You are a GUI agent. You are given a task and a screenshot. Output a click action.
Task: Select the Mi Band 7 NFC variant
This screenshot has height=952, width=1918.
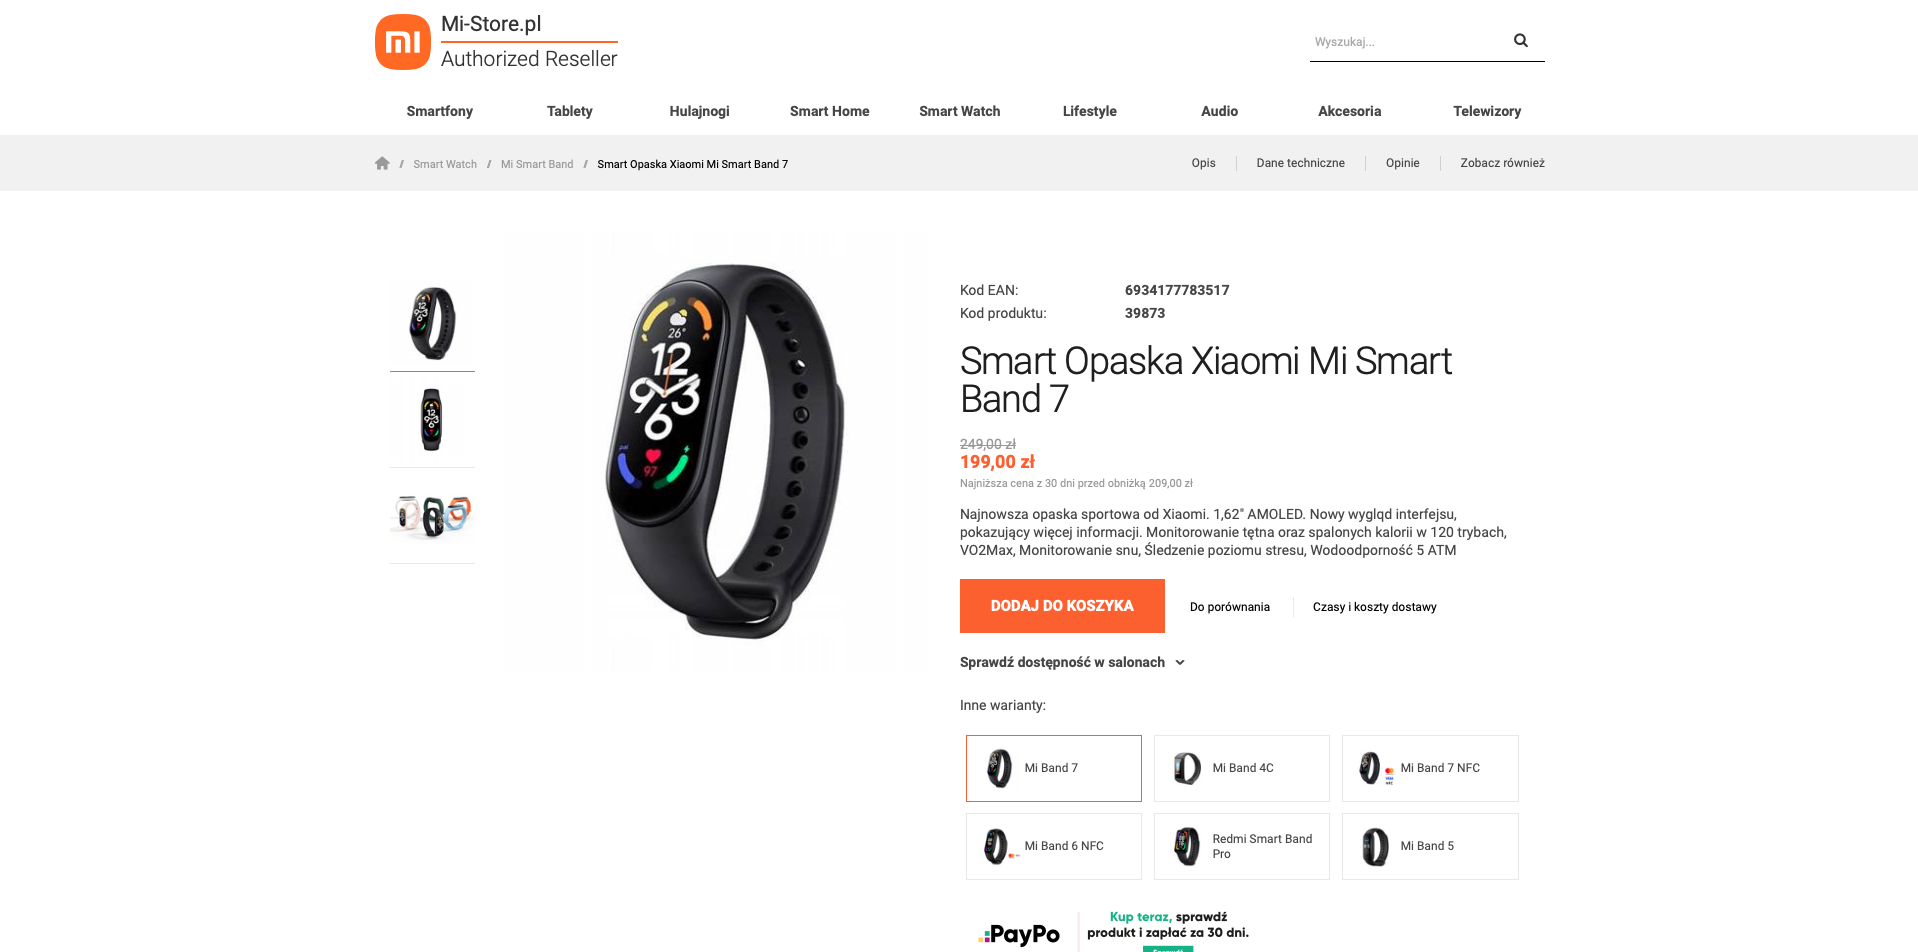[x=1430, y=768]
